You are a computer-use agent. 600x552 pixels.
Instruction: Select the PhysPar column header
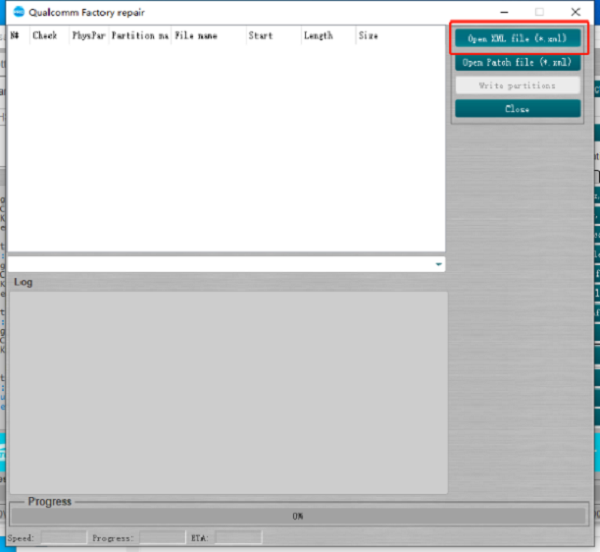click(89, 36)
